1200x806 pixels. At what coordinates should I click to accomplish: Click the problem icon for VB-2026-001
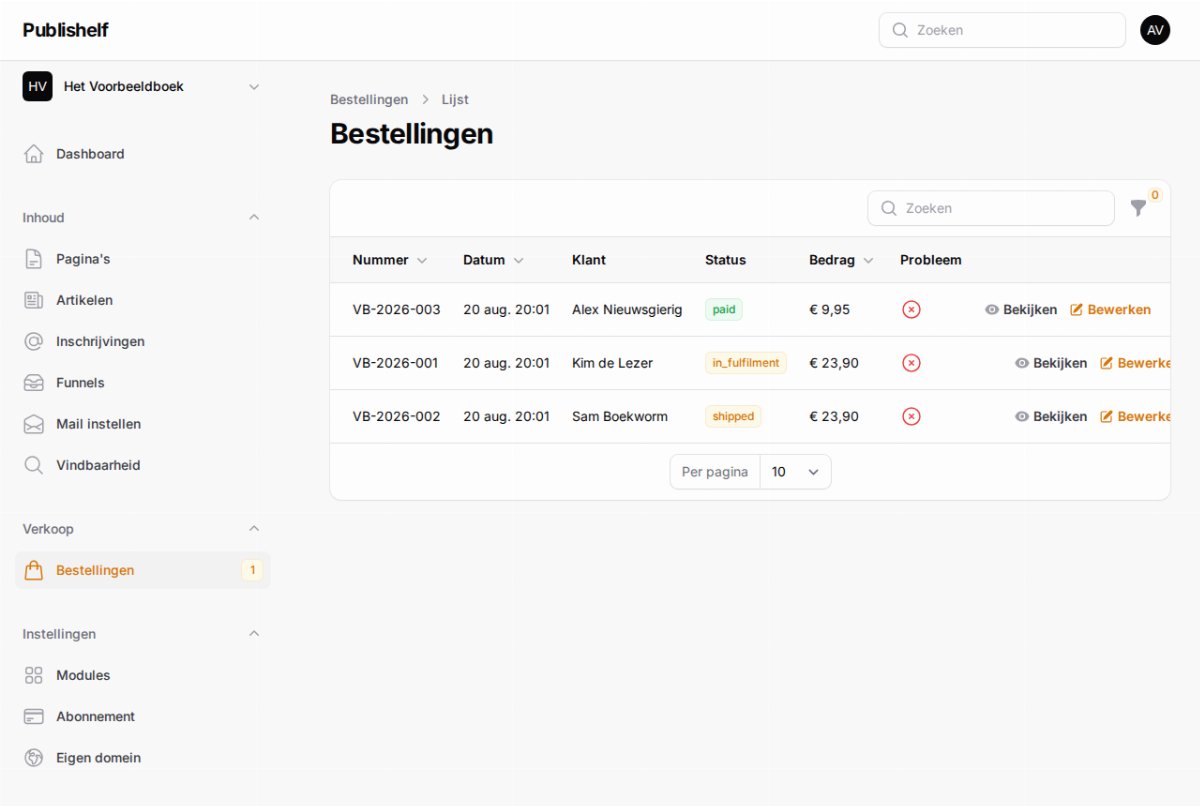coord(911,363)
